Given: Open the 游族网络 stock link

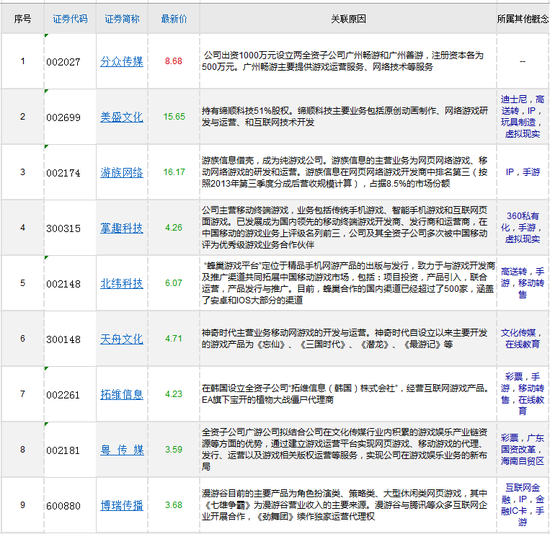Looking at the screenshot, I should click(122, 172).
